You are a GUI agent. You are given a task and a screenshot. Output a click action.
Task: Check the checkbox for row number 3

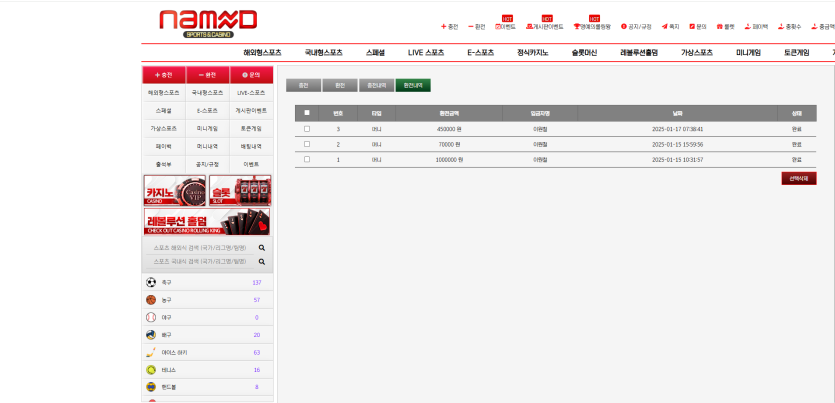(x=307, y=129)
